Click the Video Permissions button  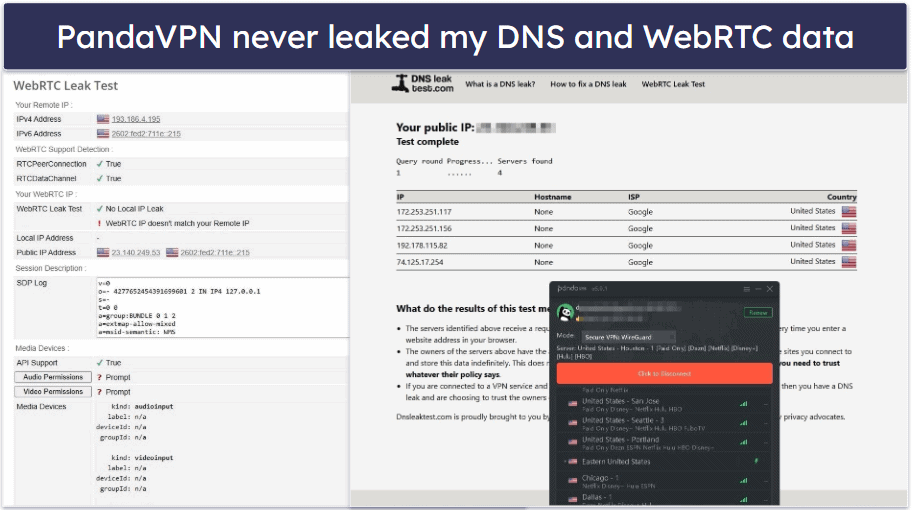click(x=53, y=391)
